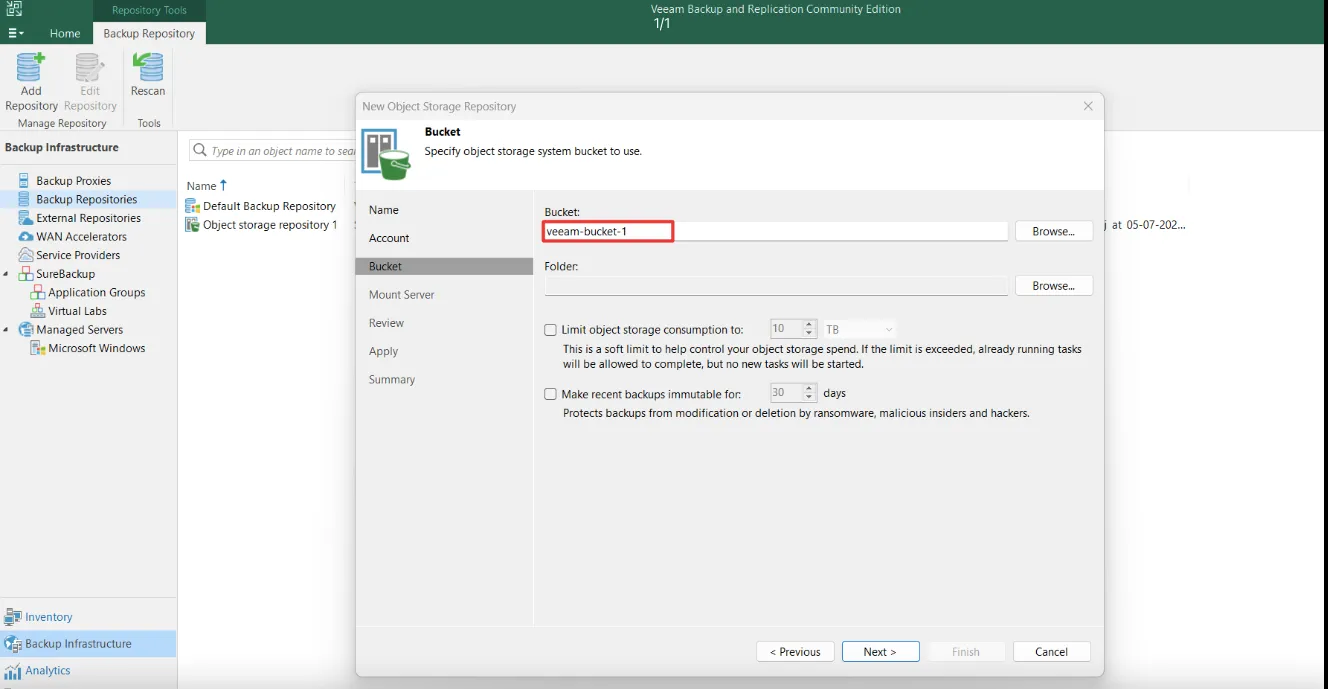1328x689 pixels.
Task: Go to the Account wizard step
Action: click(x=389, y=238)
